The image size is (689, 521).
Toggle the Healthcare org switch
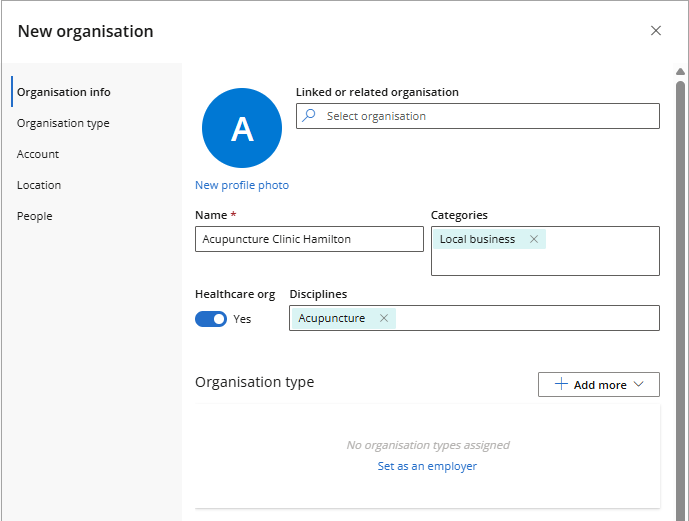211,319
